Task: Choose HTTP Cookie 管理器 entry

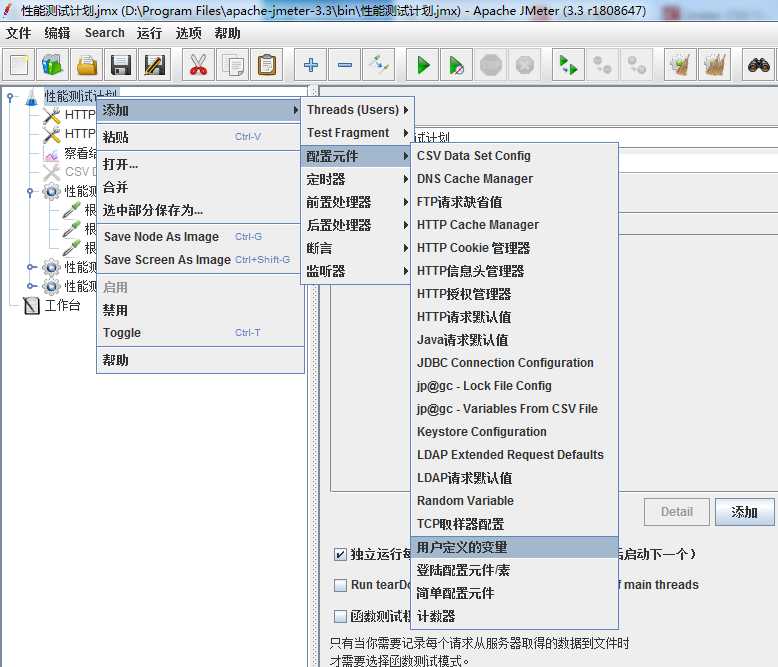Action: [x=515, y=248]
